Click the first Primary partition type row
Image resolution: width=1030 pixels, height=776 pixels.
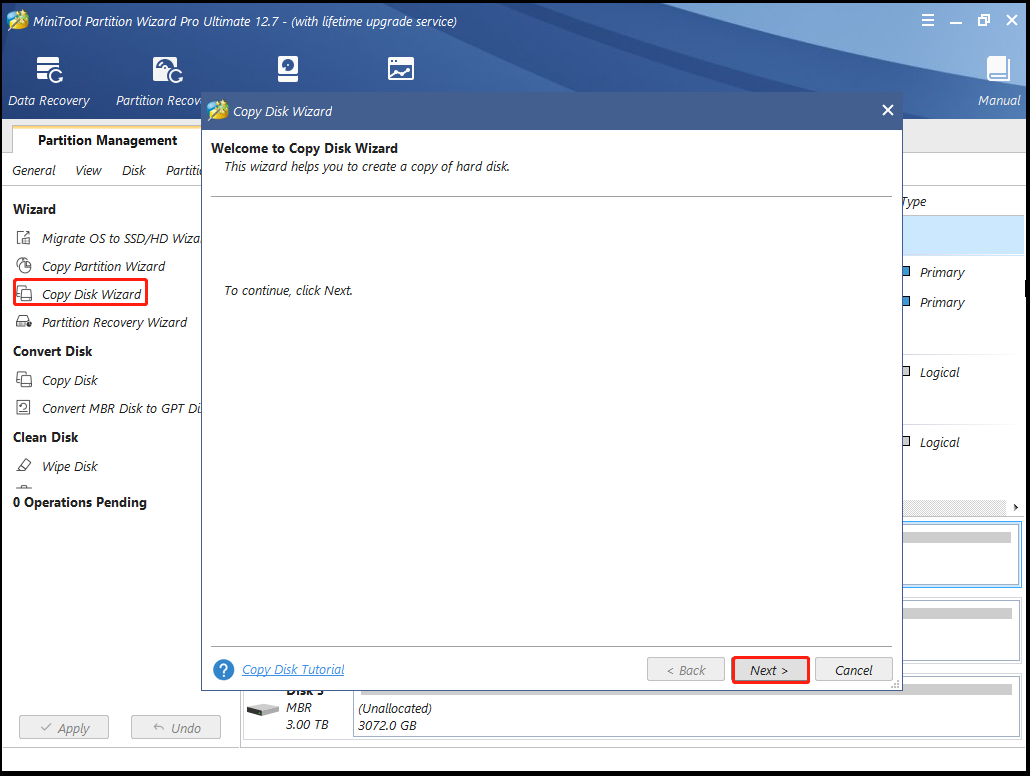pos(942,272)
